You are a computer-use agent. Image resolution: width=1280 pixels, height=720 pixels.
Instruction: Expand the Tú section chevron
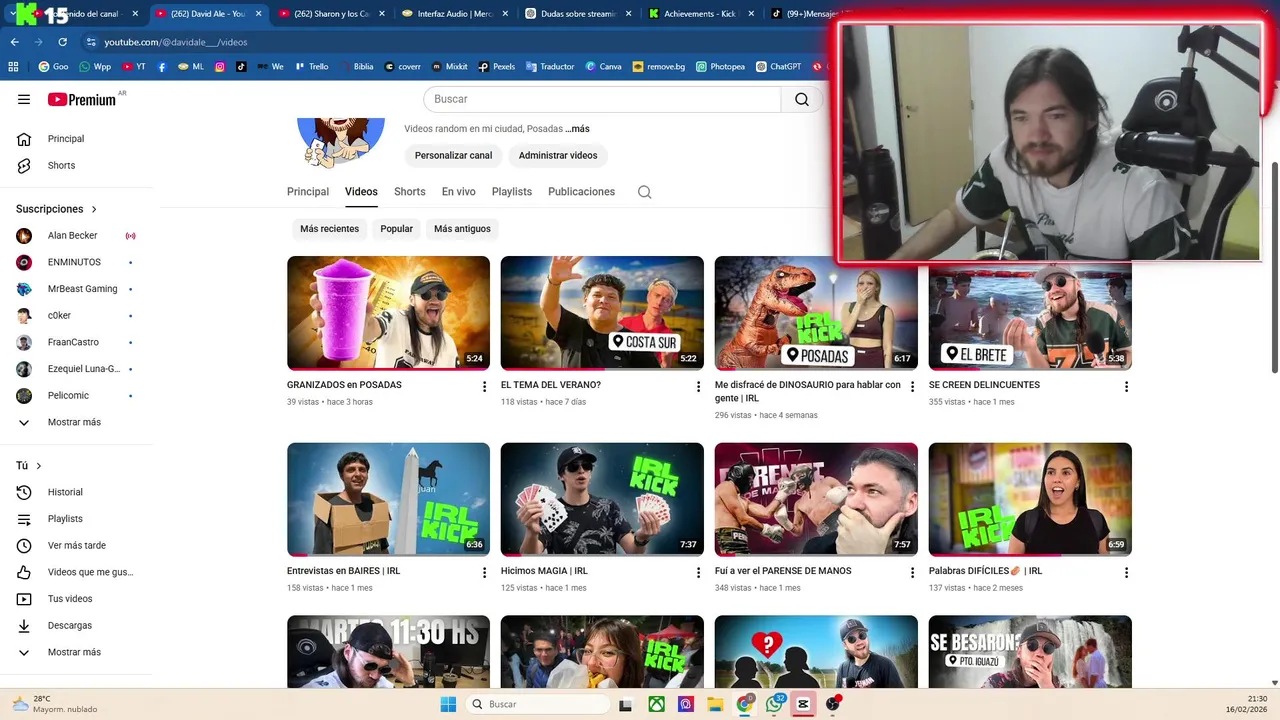39,466
